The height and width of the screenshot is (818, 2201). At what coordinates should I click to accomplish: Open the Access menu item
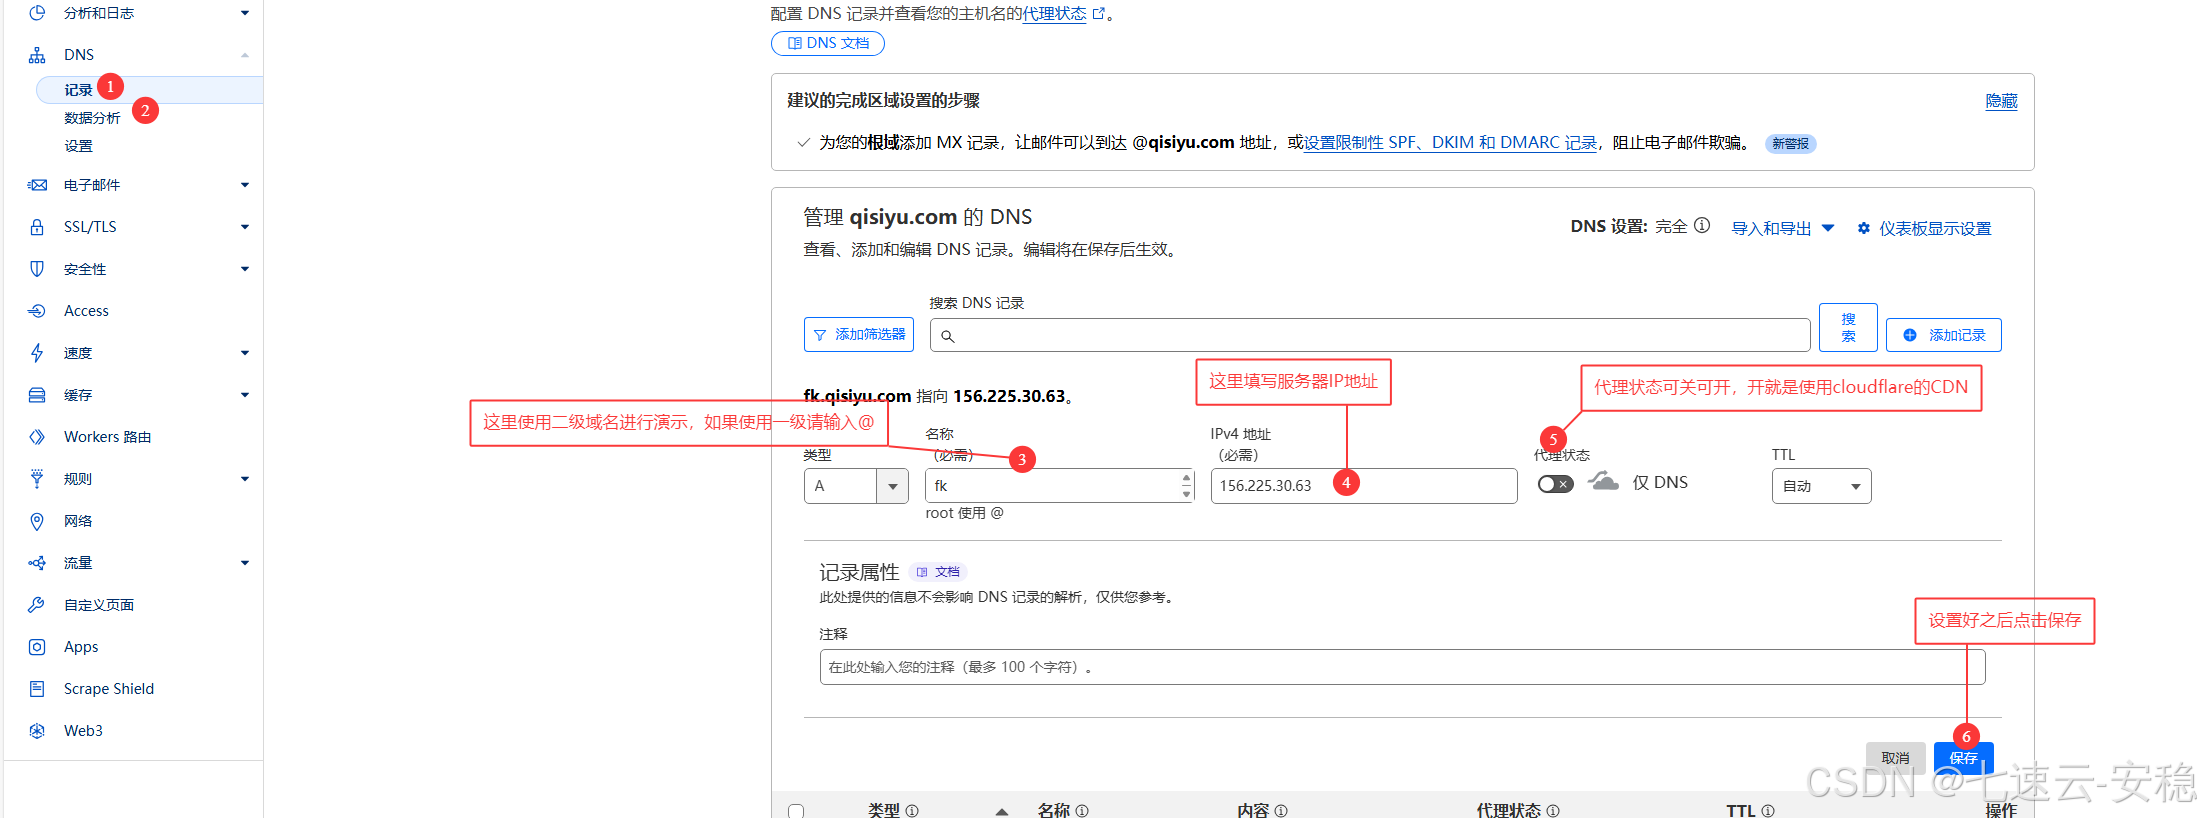(x=86, y=311)
